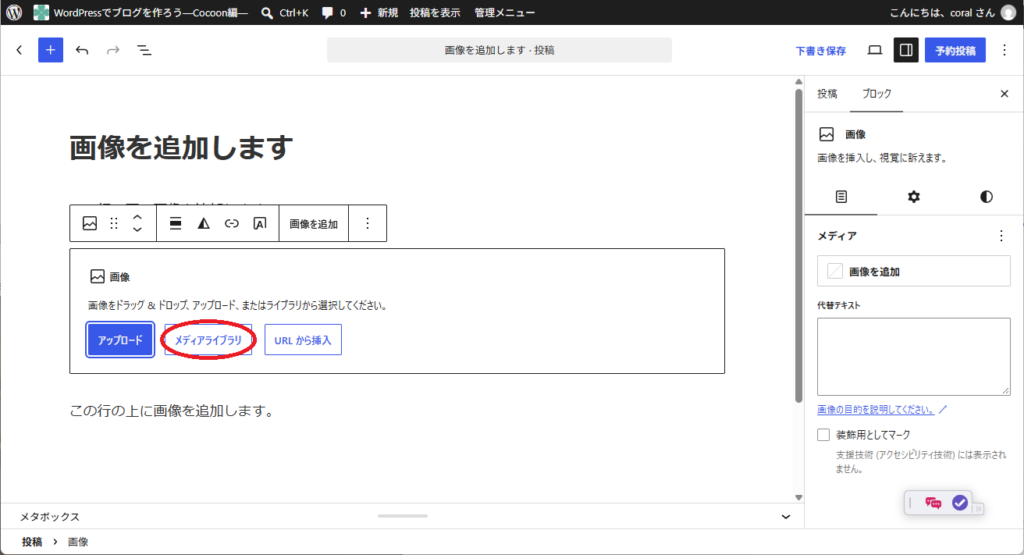Click sidebar 画像を追加 media field

[914, 271]
